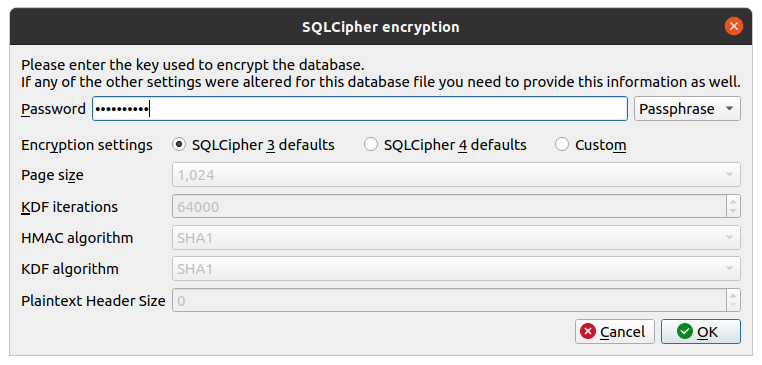Click the green checkmark icon on OK
This screenshot has height=365, width=762.
(x=684, y=331)
